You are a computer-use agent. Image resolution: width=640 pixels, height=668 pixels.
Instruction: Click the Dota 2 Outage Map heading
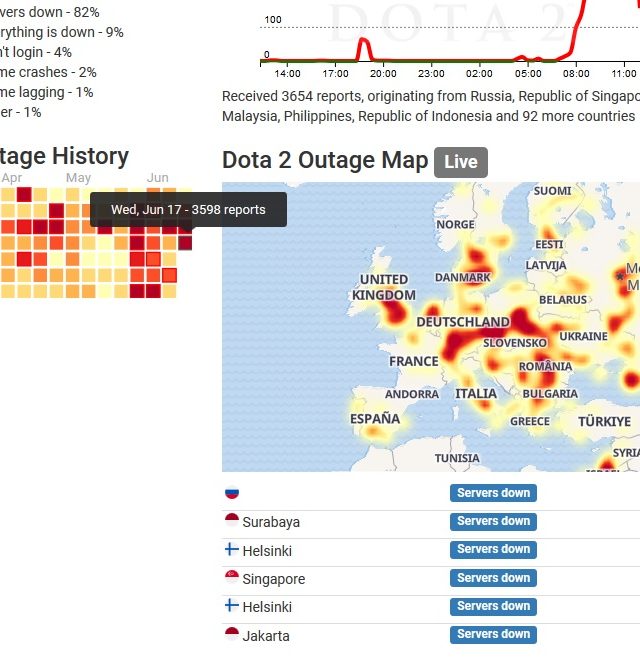(x=325, y=161)
